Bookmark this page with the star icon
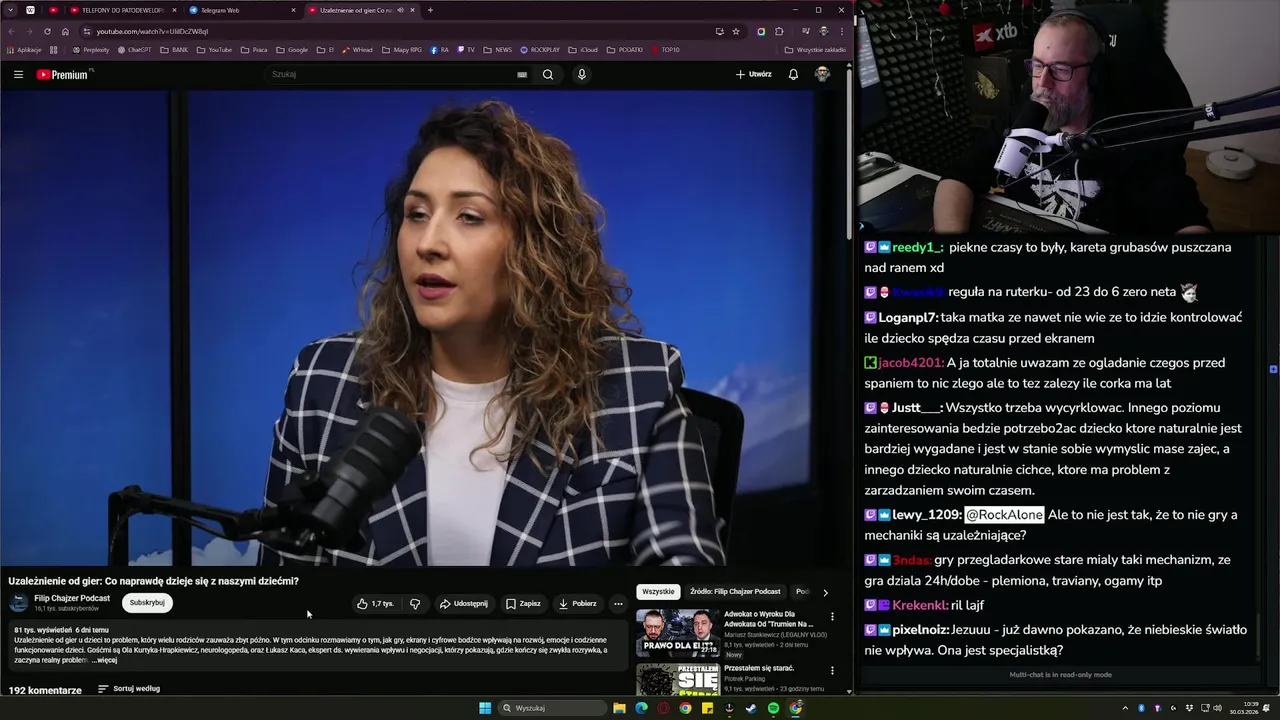The width and height of the screenshot is (1280, 720). [x=736, y=31]
